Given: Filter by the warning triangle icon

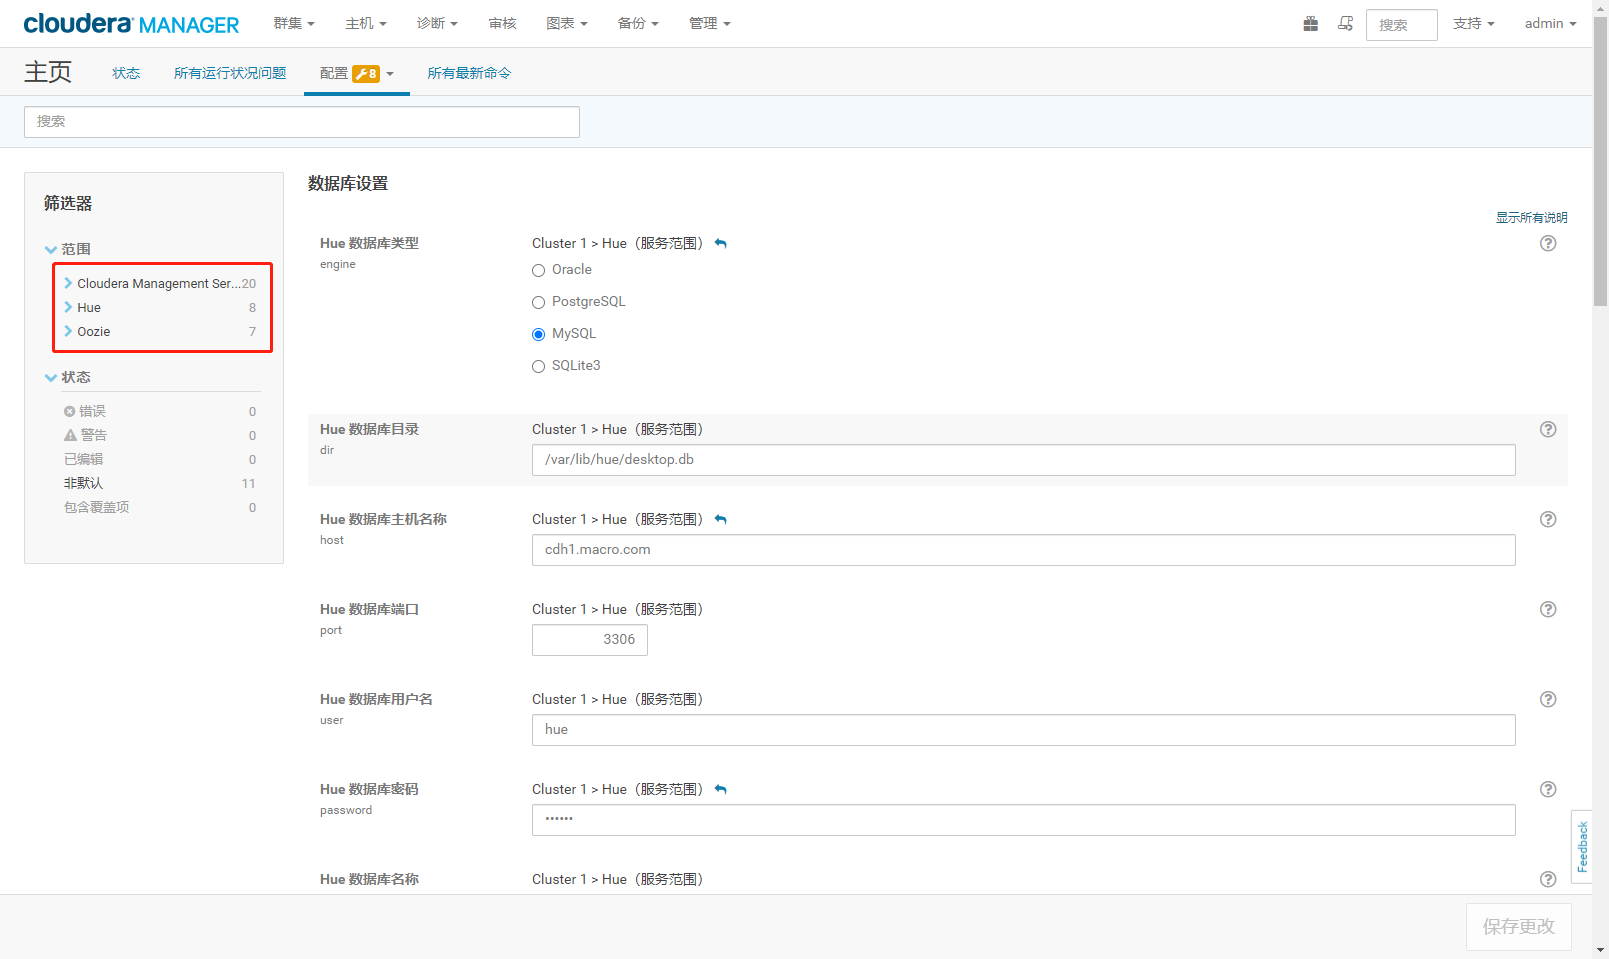Looking at the screenshot, I should click(70, 435).
